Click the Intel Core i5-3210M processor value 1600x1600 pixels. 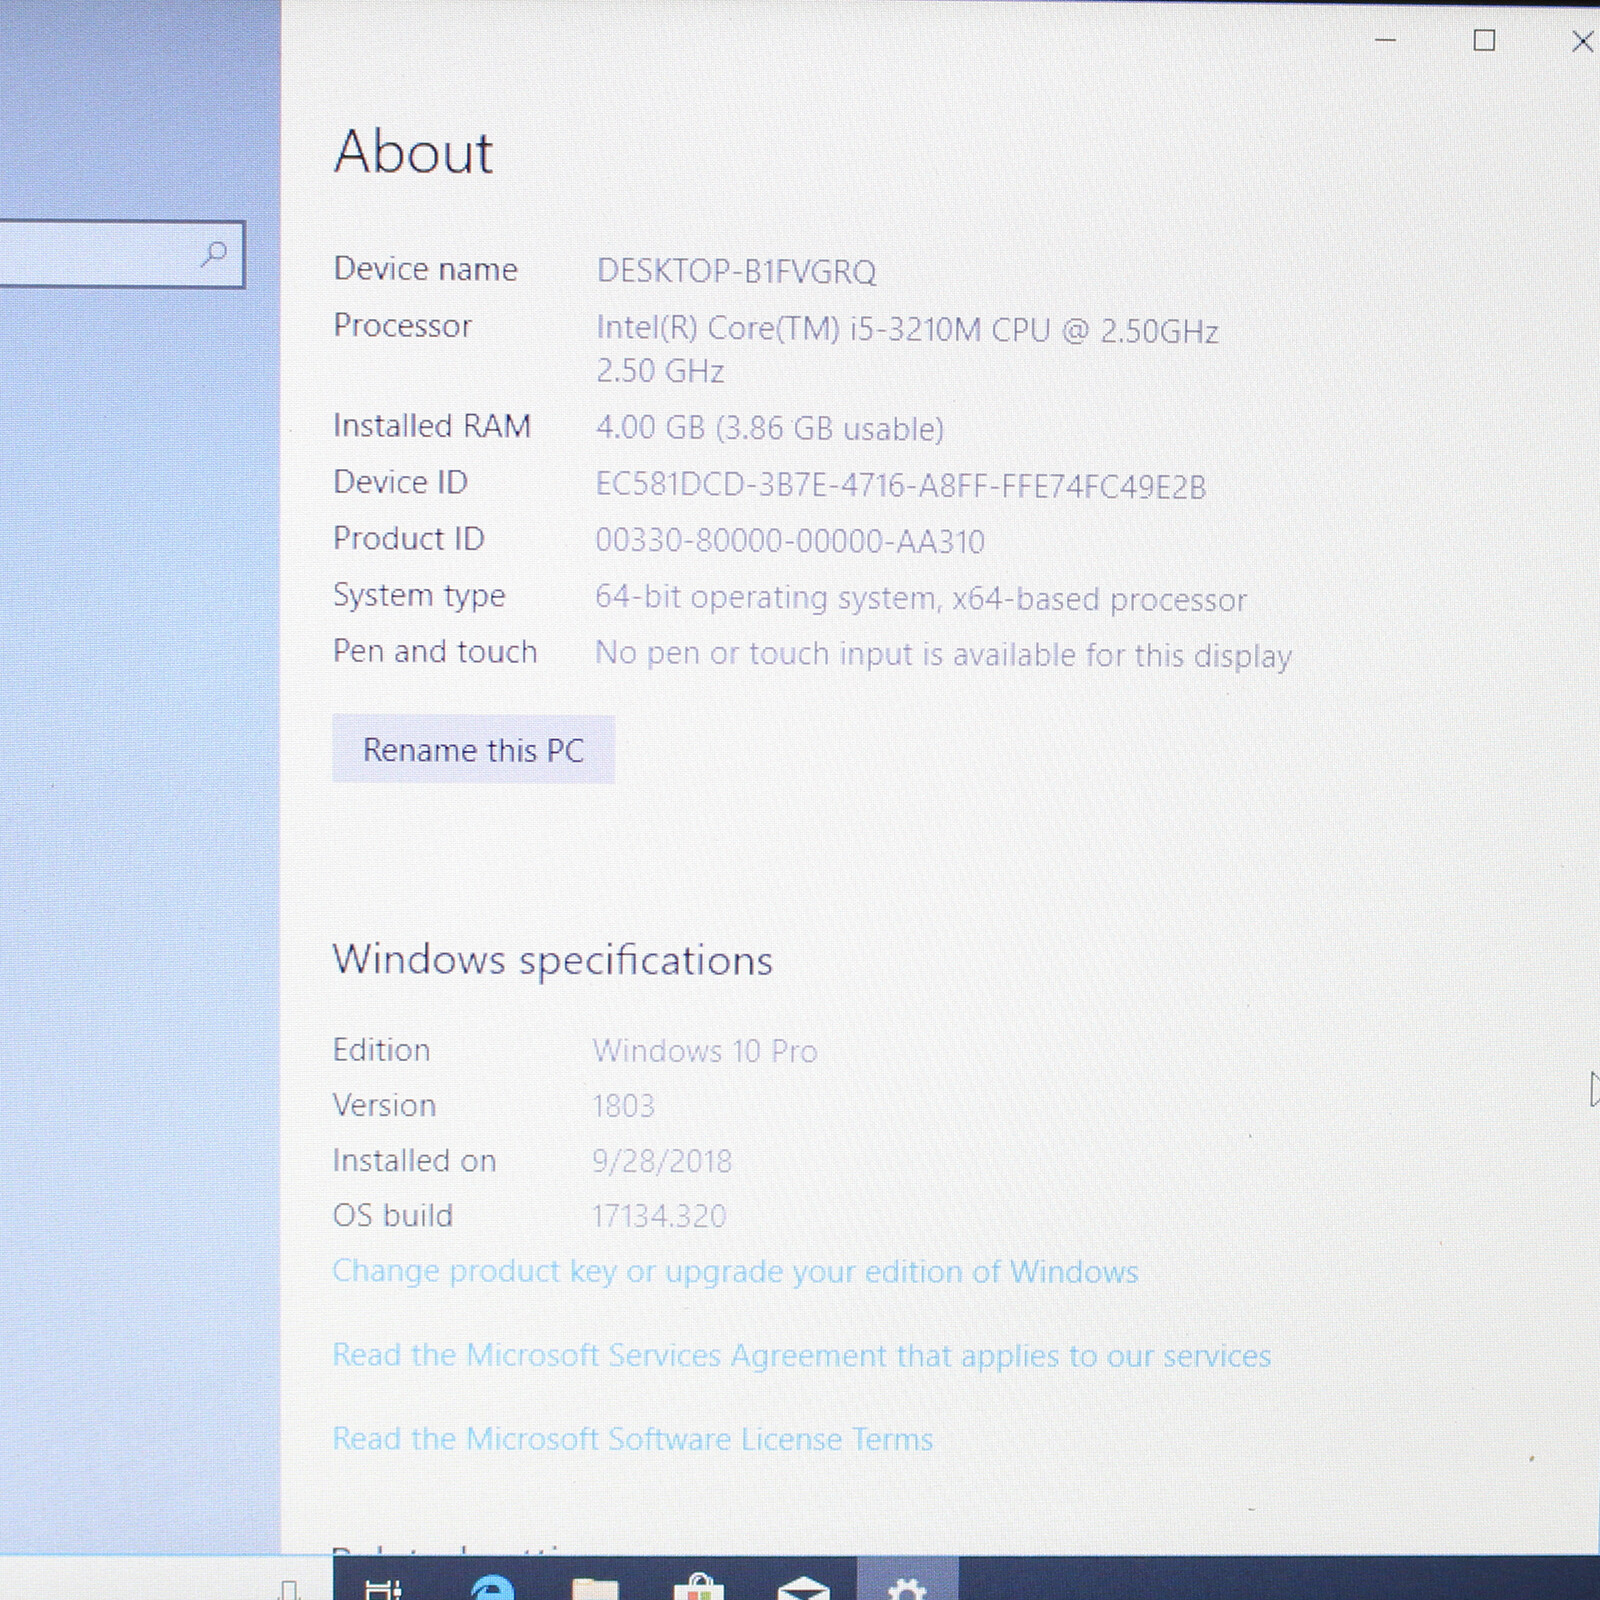click(x=907, y=350)
